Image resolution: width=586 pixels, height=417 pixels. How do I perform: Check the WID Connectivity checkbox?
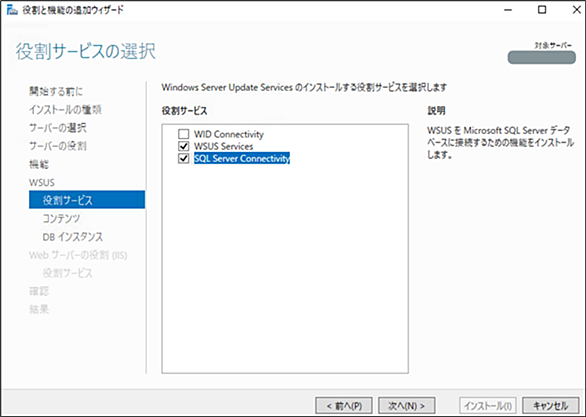click(183, 134)
